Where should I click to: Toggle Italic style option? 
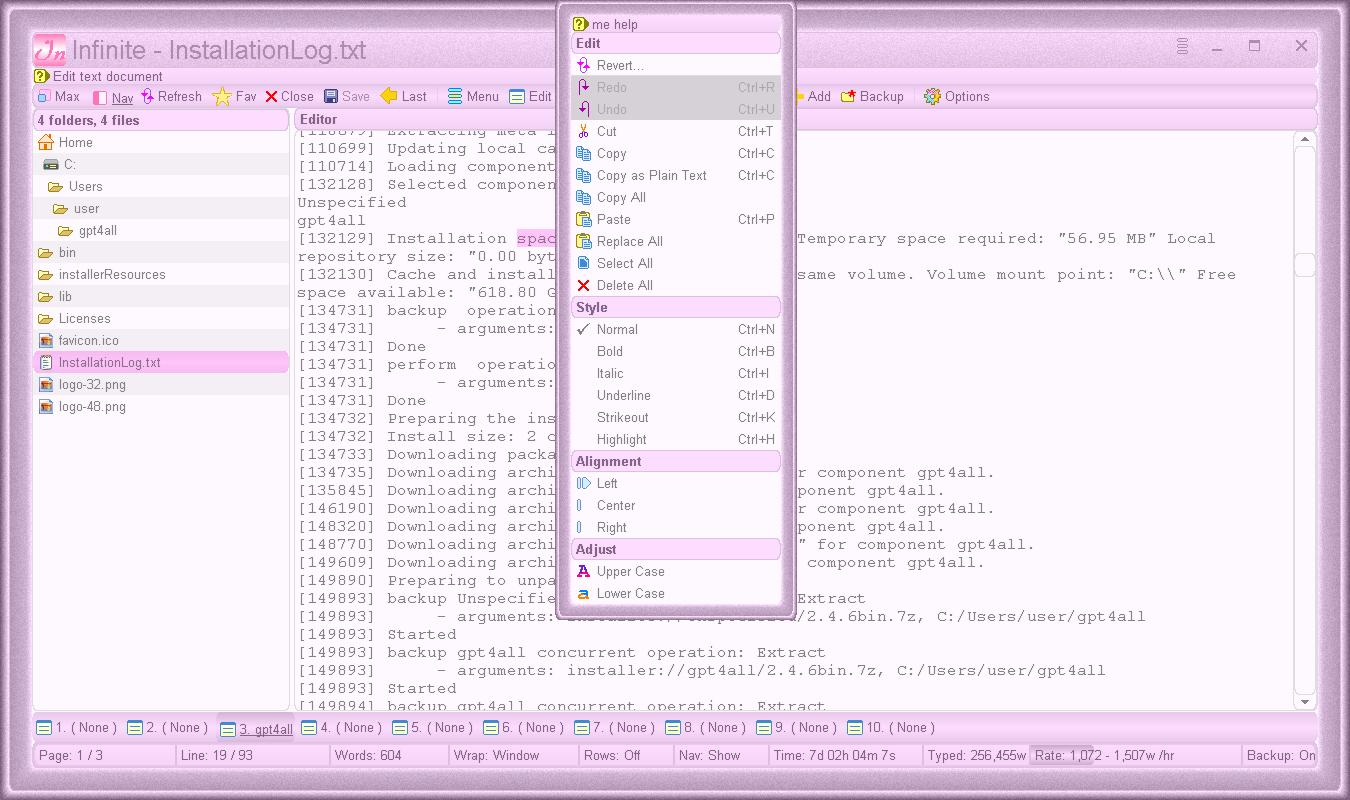click(676, 373)
